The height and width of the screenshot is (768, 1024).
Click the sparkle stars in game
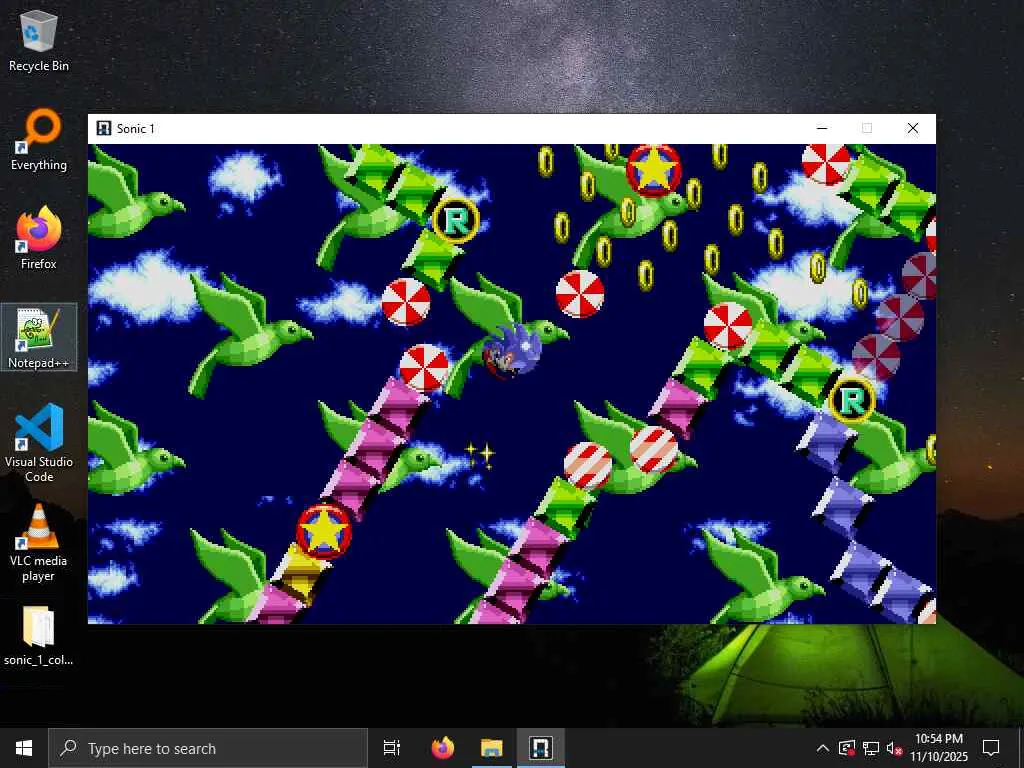point(479,455)
